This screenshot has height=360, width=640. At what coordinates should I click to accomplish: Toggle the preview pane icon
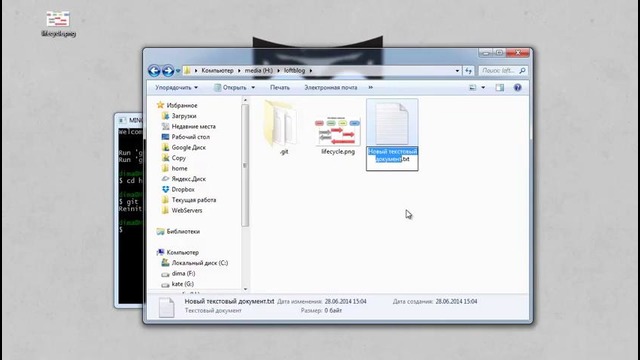click(x=500, y=87)
